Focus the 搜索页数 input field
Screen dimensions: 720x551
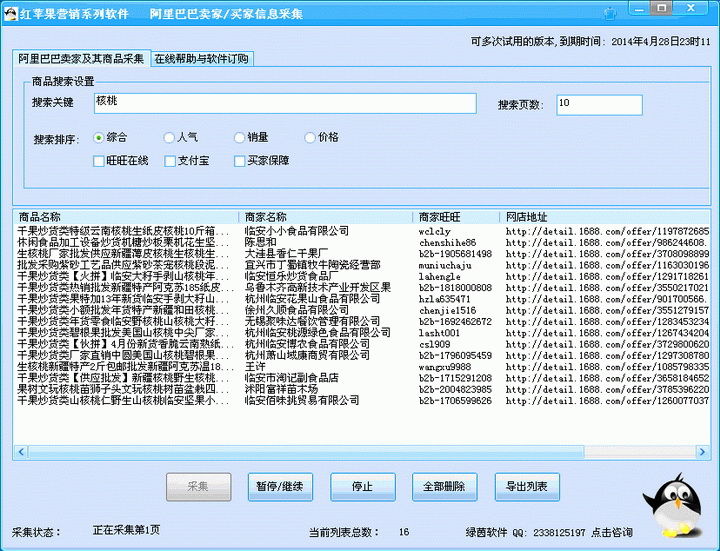tap(599, 105)
